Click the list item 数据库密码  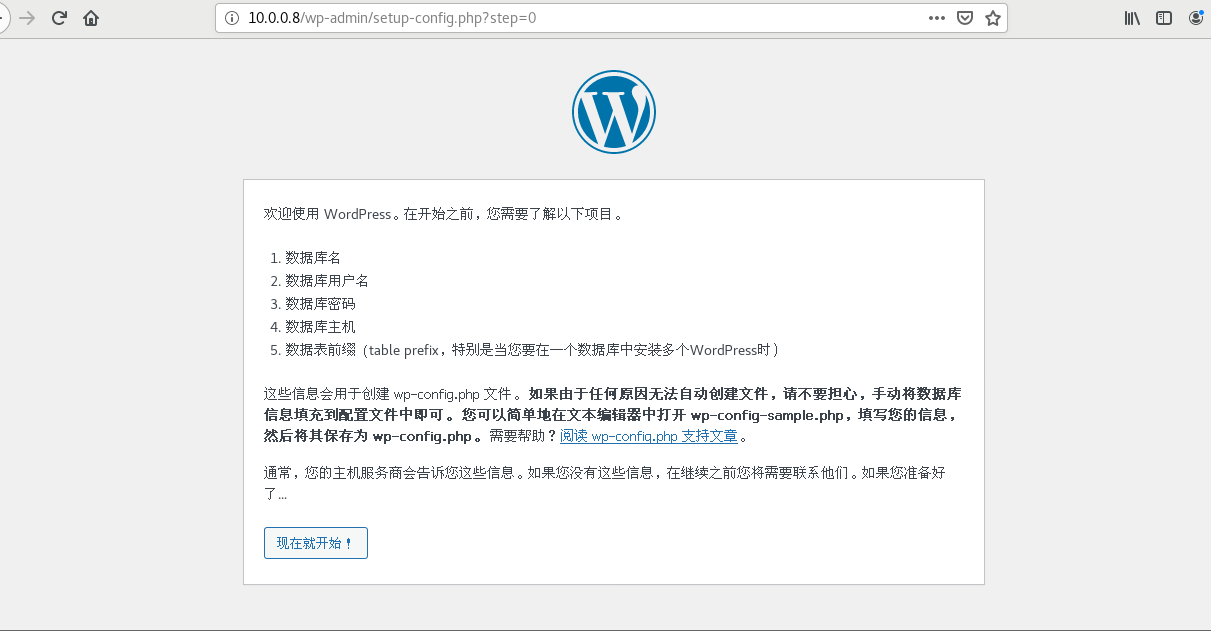click(x=320, y=304)
